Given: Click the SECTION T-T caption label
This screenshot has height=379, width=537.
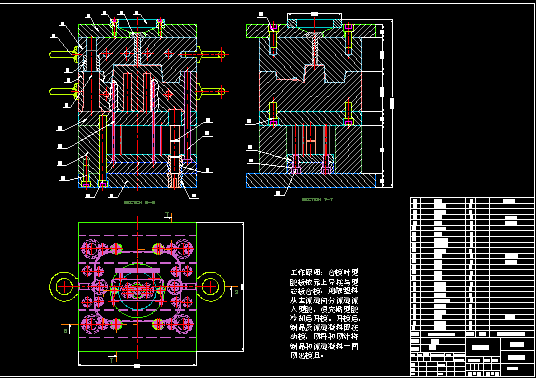Looking at the screenshot, I should click(x=317, y=199).
